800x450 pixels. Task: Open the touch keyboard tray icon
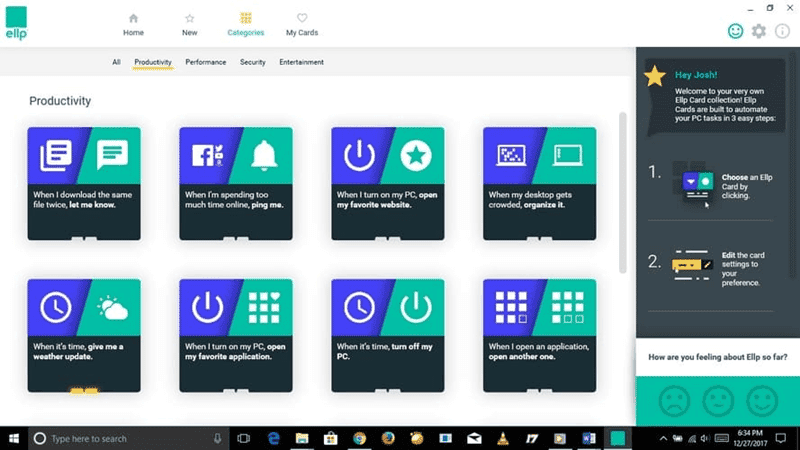(721, 438)
